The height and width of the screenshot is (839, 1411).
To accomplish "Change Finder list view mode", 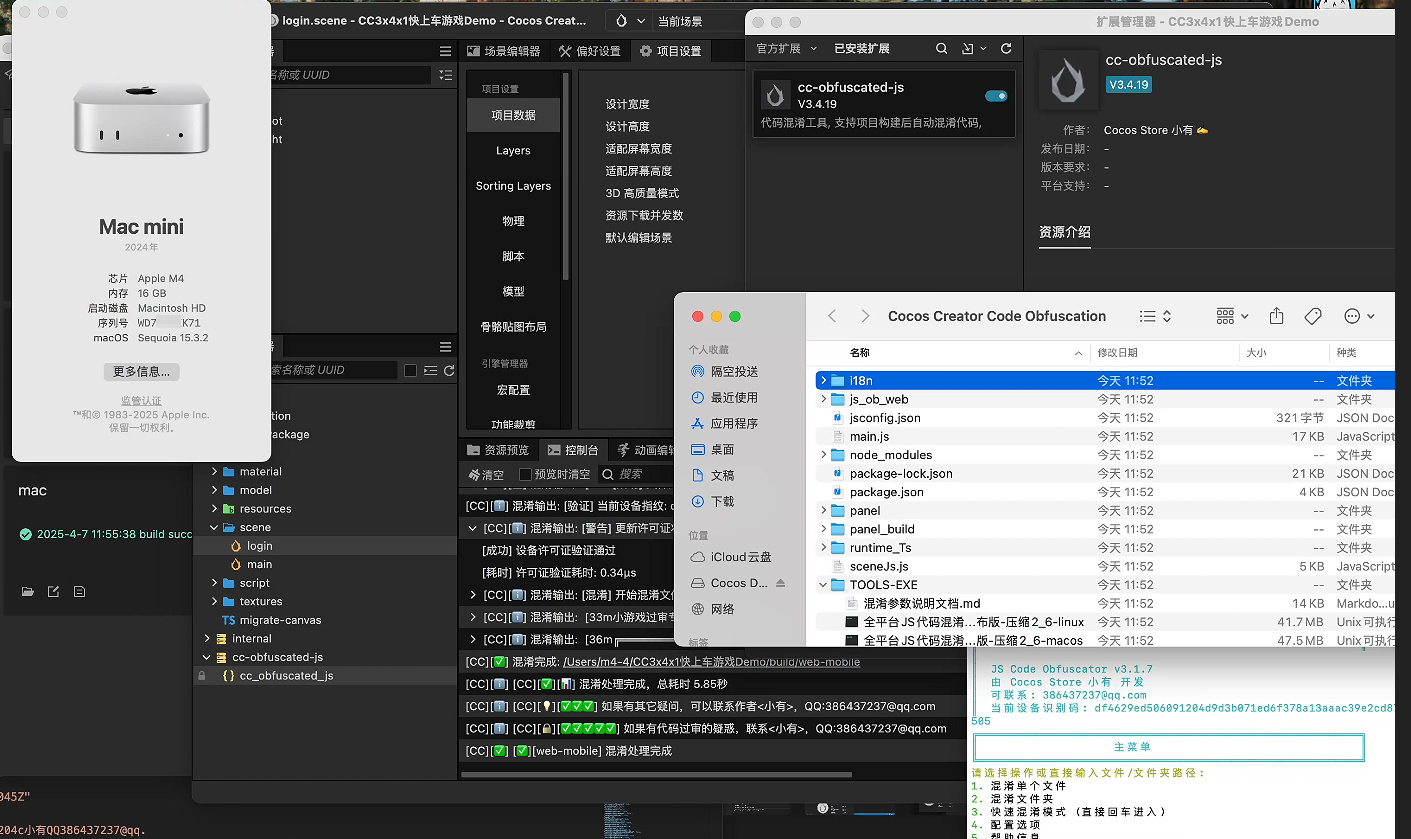I will pos(1155,316).
